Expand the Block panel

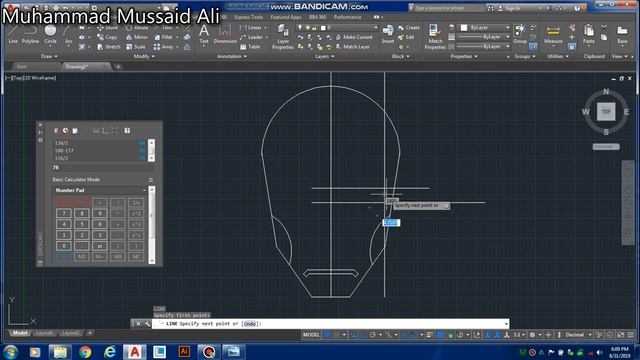tap(400, 56)
